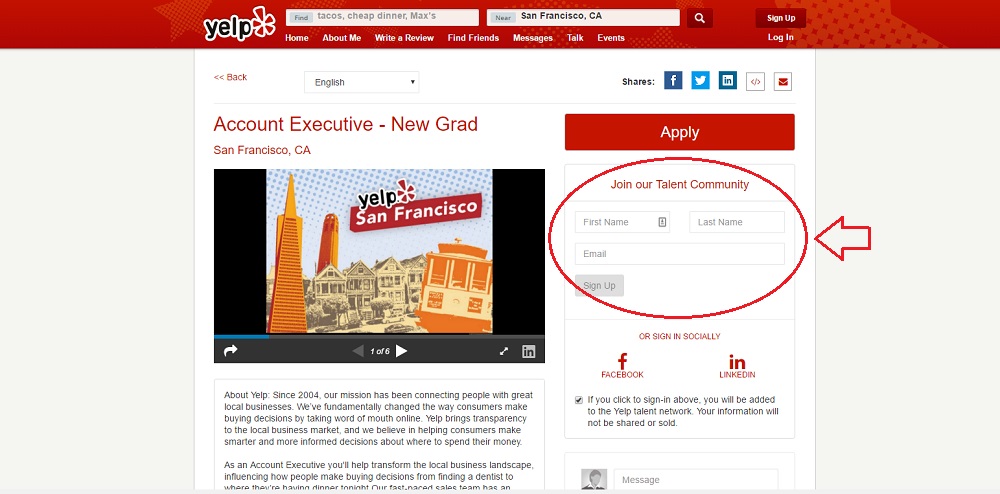Image resolution: width=1000 pixels, height=494 pixels.
Task: Click the Yelp logo
Action: tap(239, 24)
